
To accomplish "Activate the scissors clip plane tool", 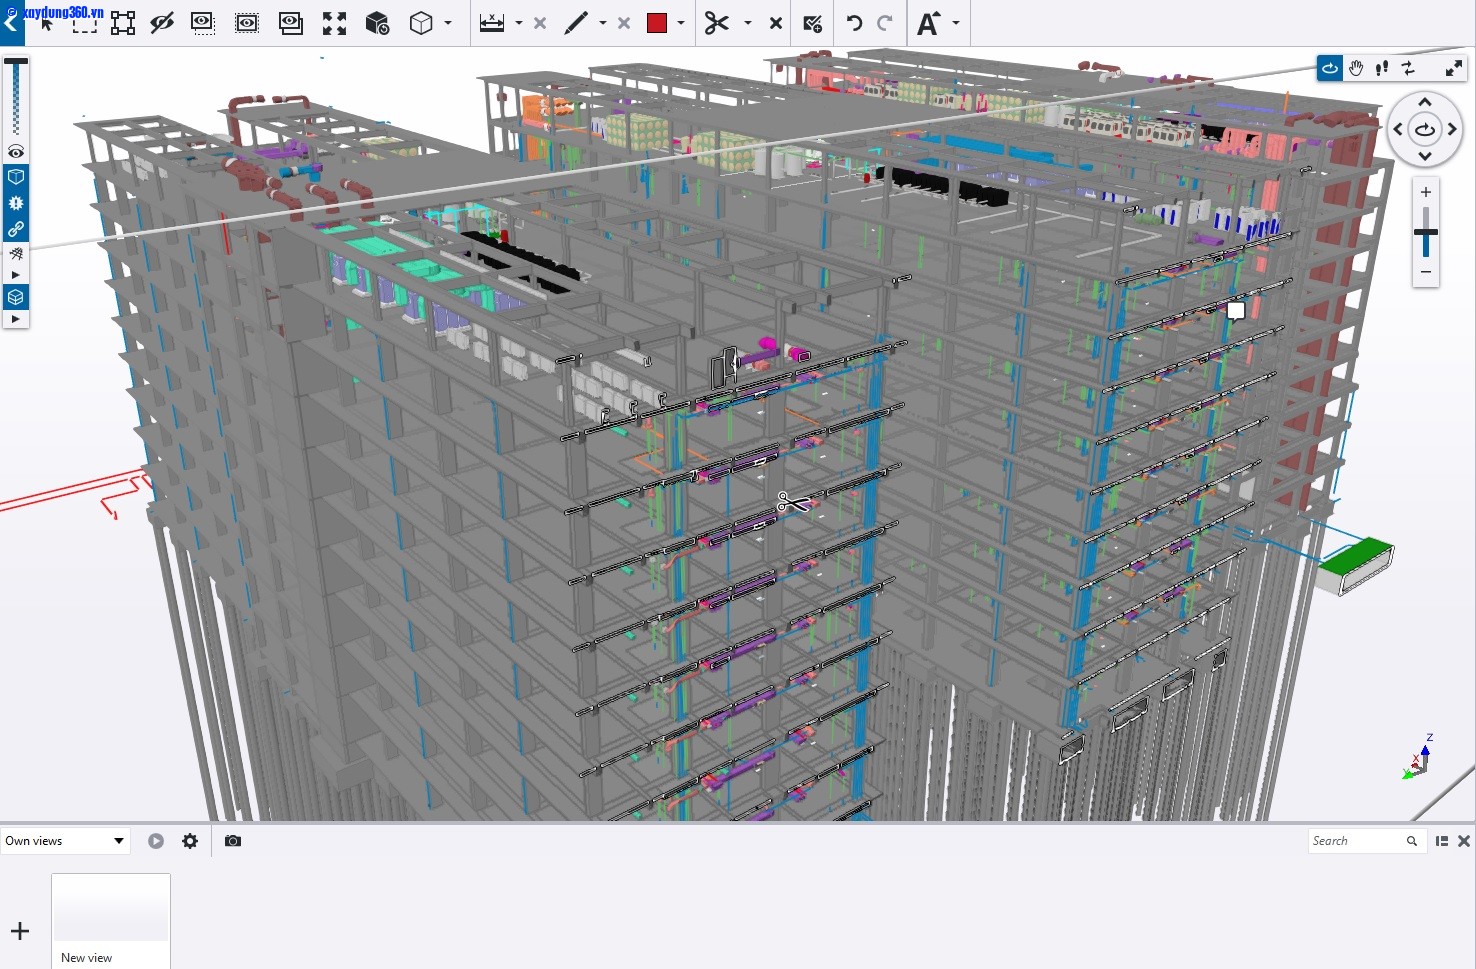I will pyautogui.click(x=716, y=23).
